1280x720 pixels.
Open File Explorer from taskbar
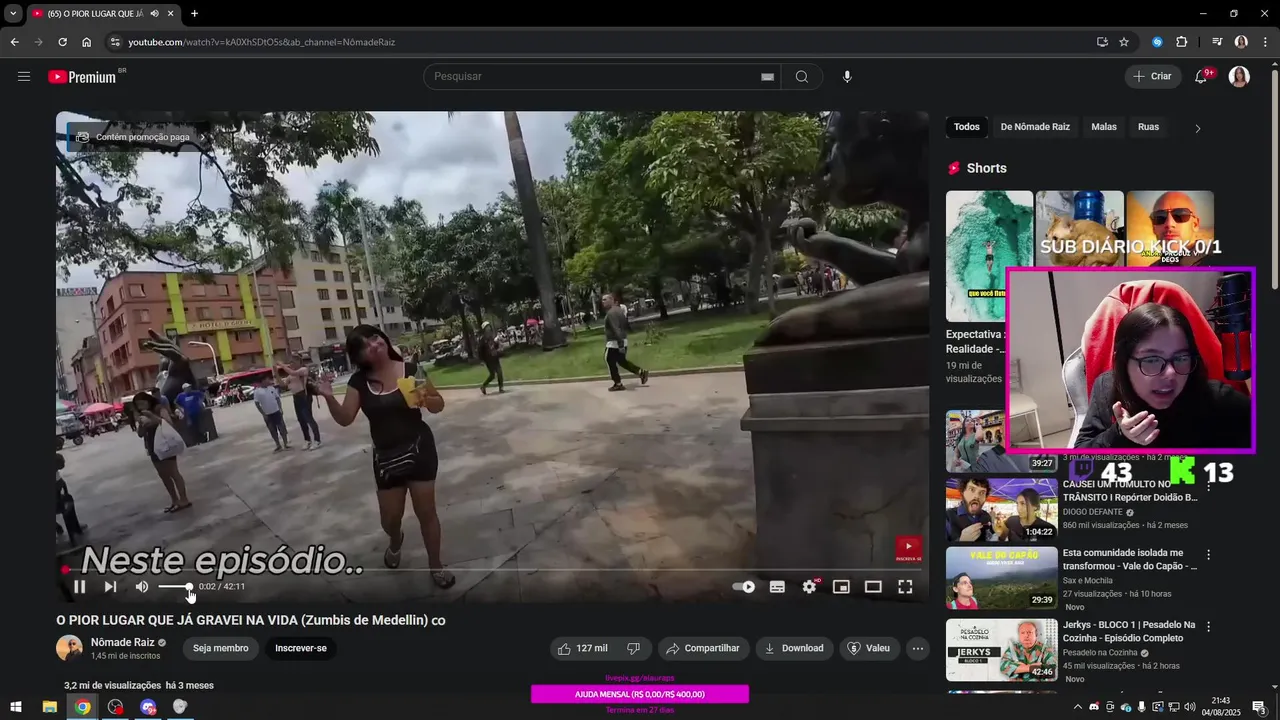(x=49, y=707)
